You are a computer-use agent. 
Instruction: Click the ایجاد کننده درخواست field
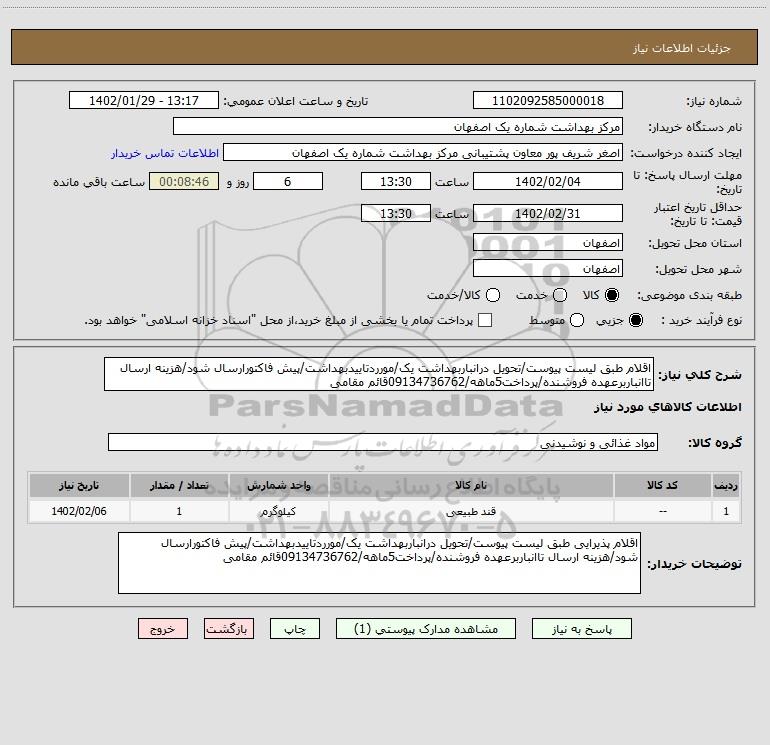click(x=423, y=153)
